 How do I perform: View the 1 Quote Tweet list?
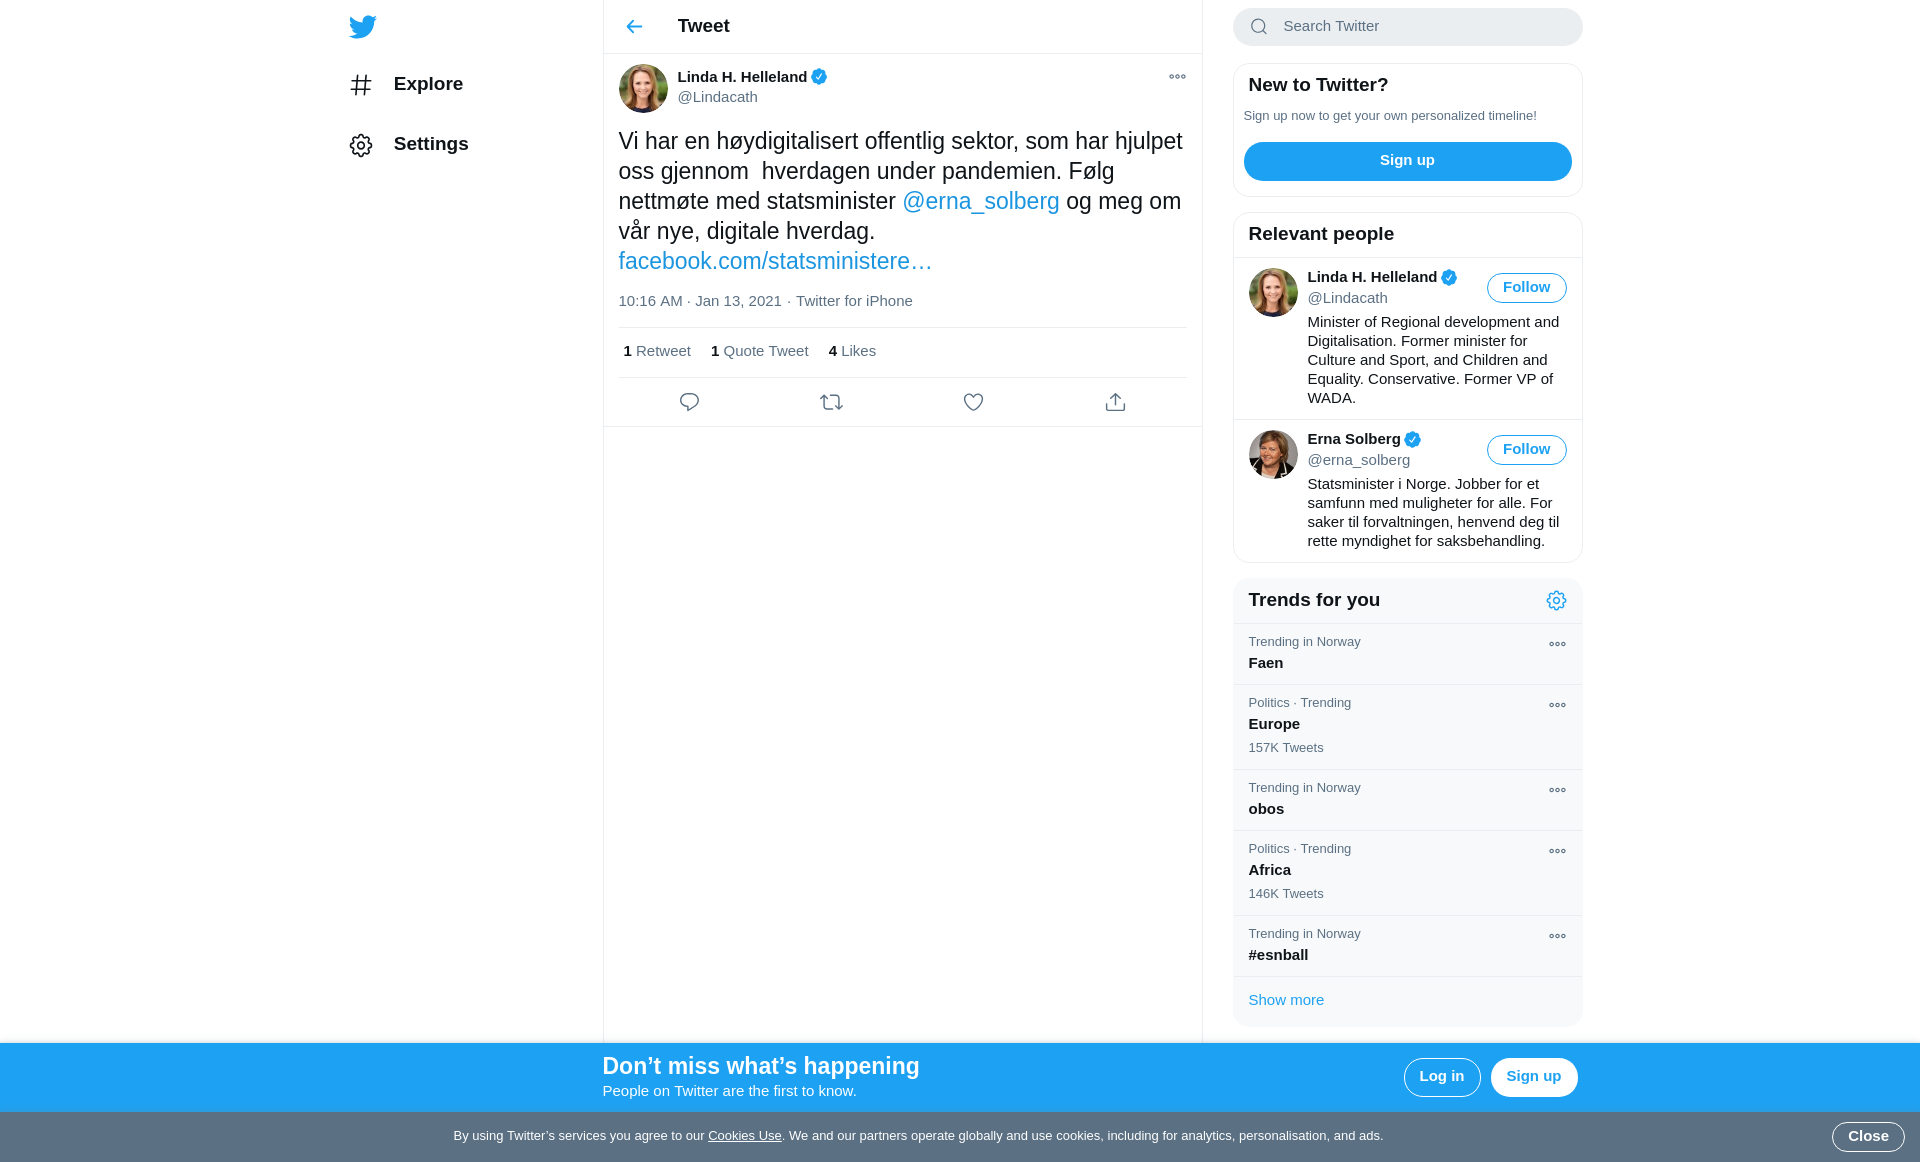point(759,351)
